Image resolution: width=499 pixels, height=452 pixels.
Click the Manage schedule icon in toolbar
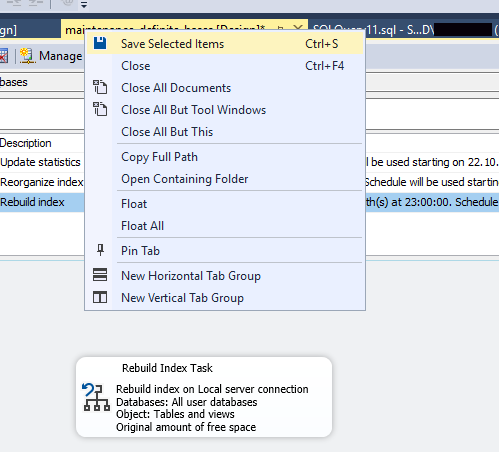tap(27, 56)
